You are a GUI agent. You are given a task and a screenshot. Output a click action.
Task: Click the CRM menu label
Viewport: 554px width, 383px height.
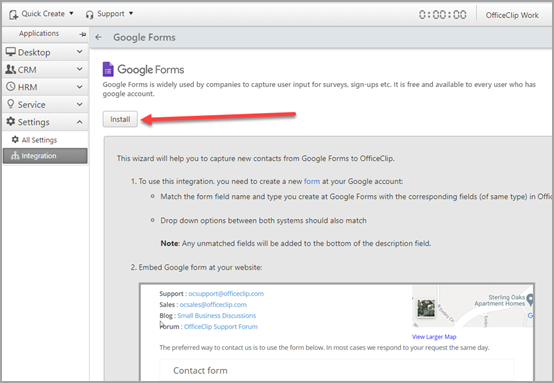coord(27,70)
